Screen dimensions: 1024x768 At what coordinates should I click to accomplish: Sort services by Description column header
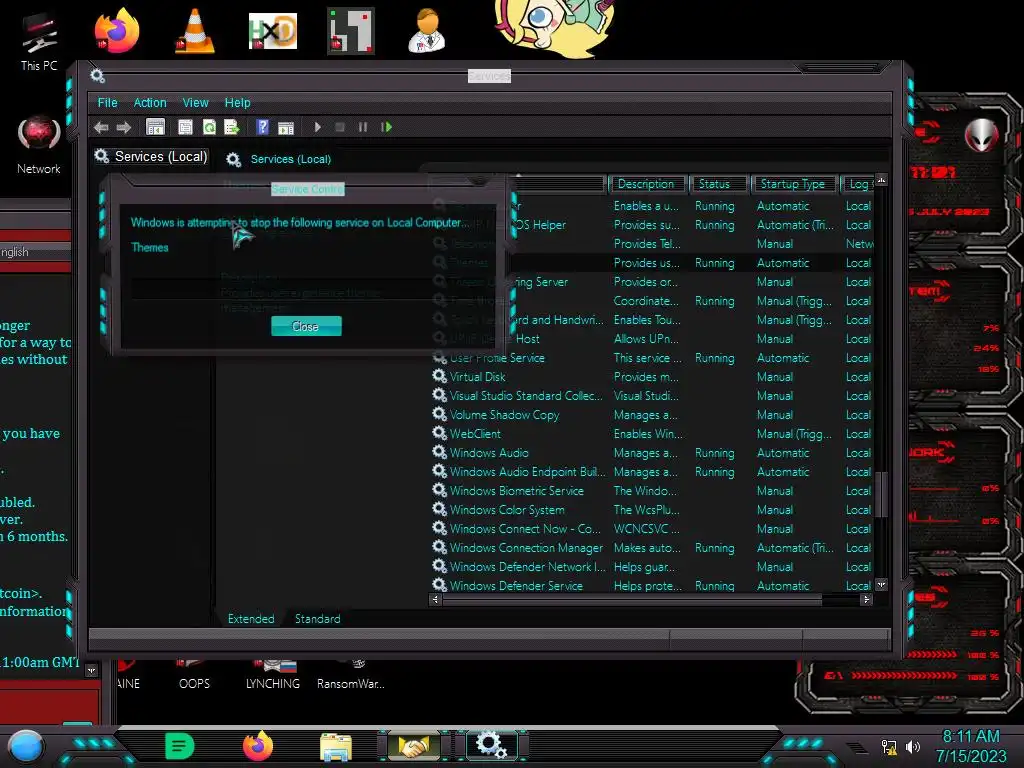coord(647,184)
